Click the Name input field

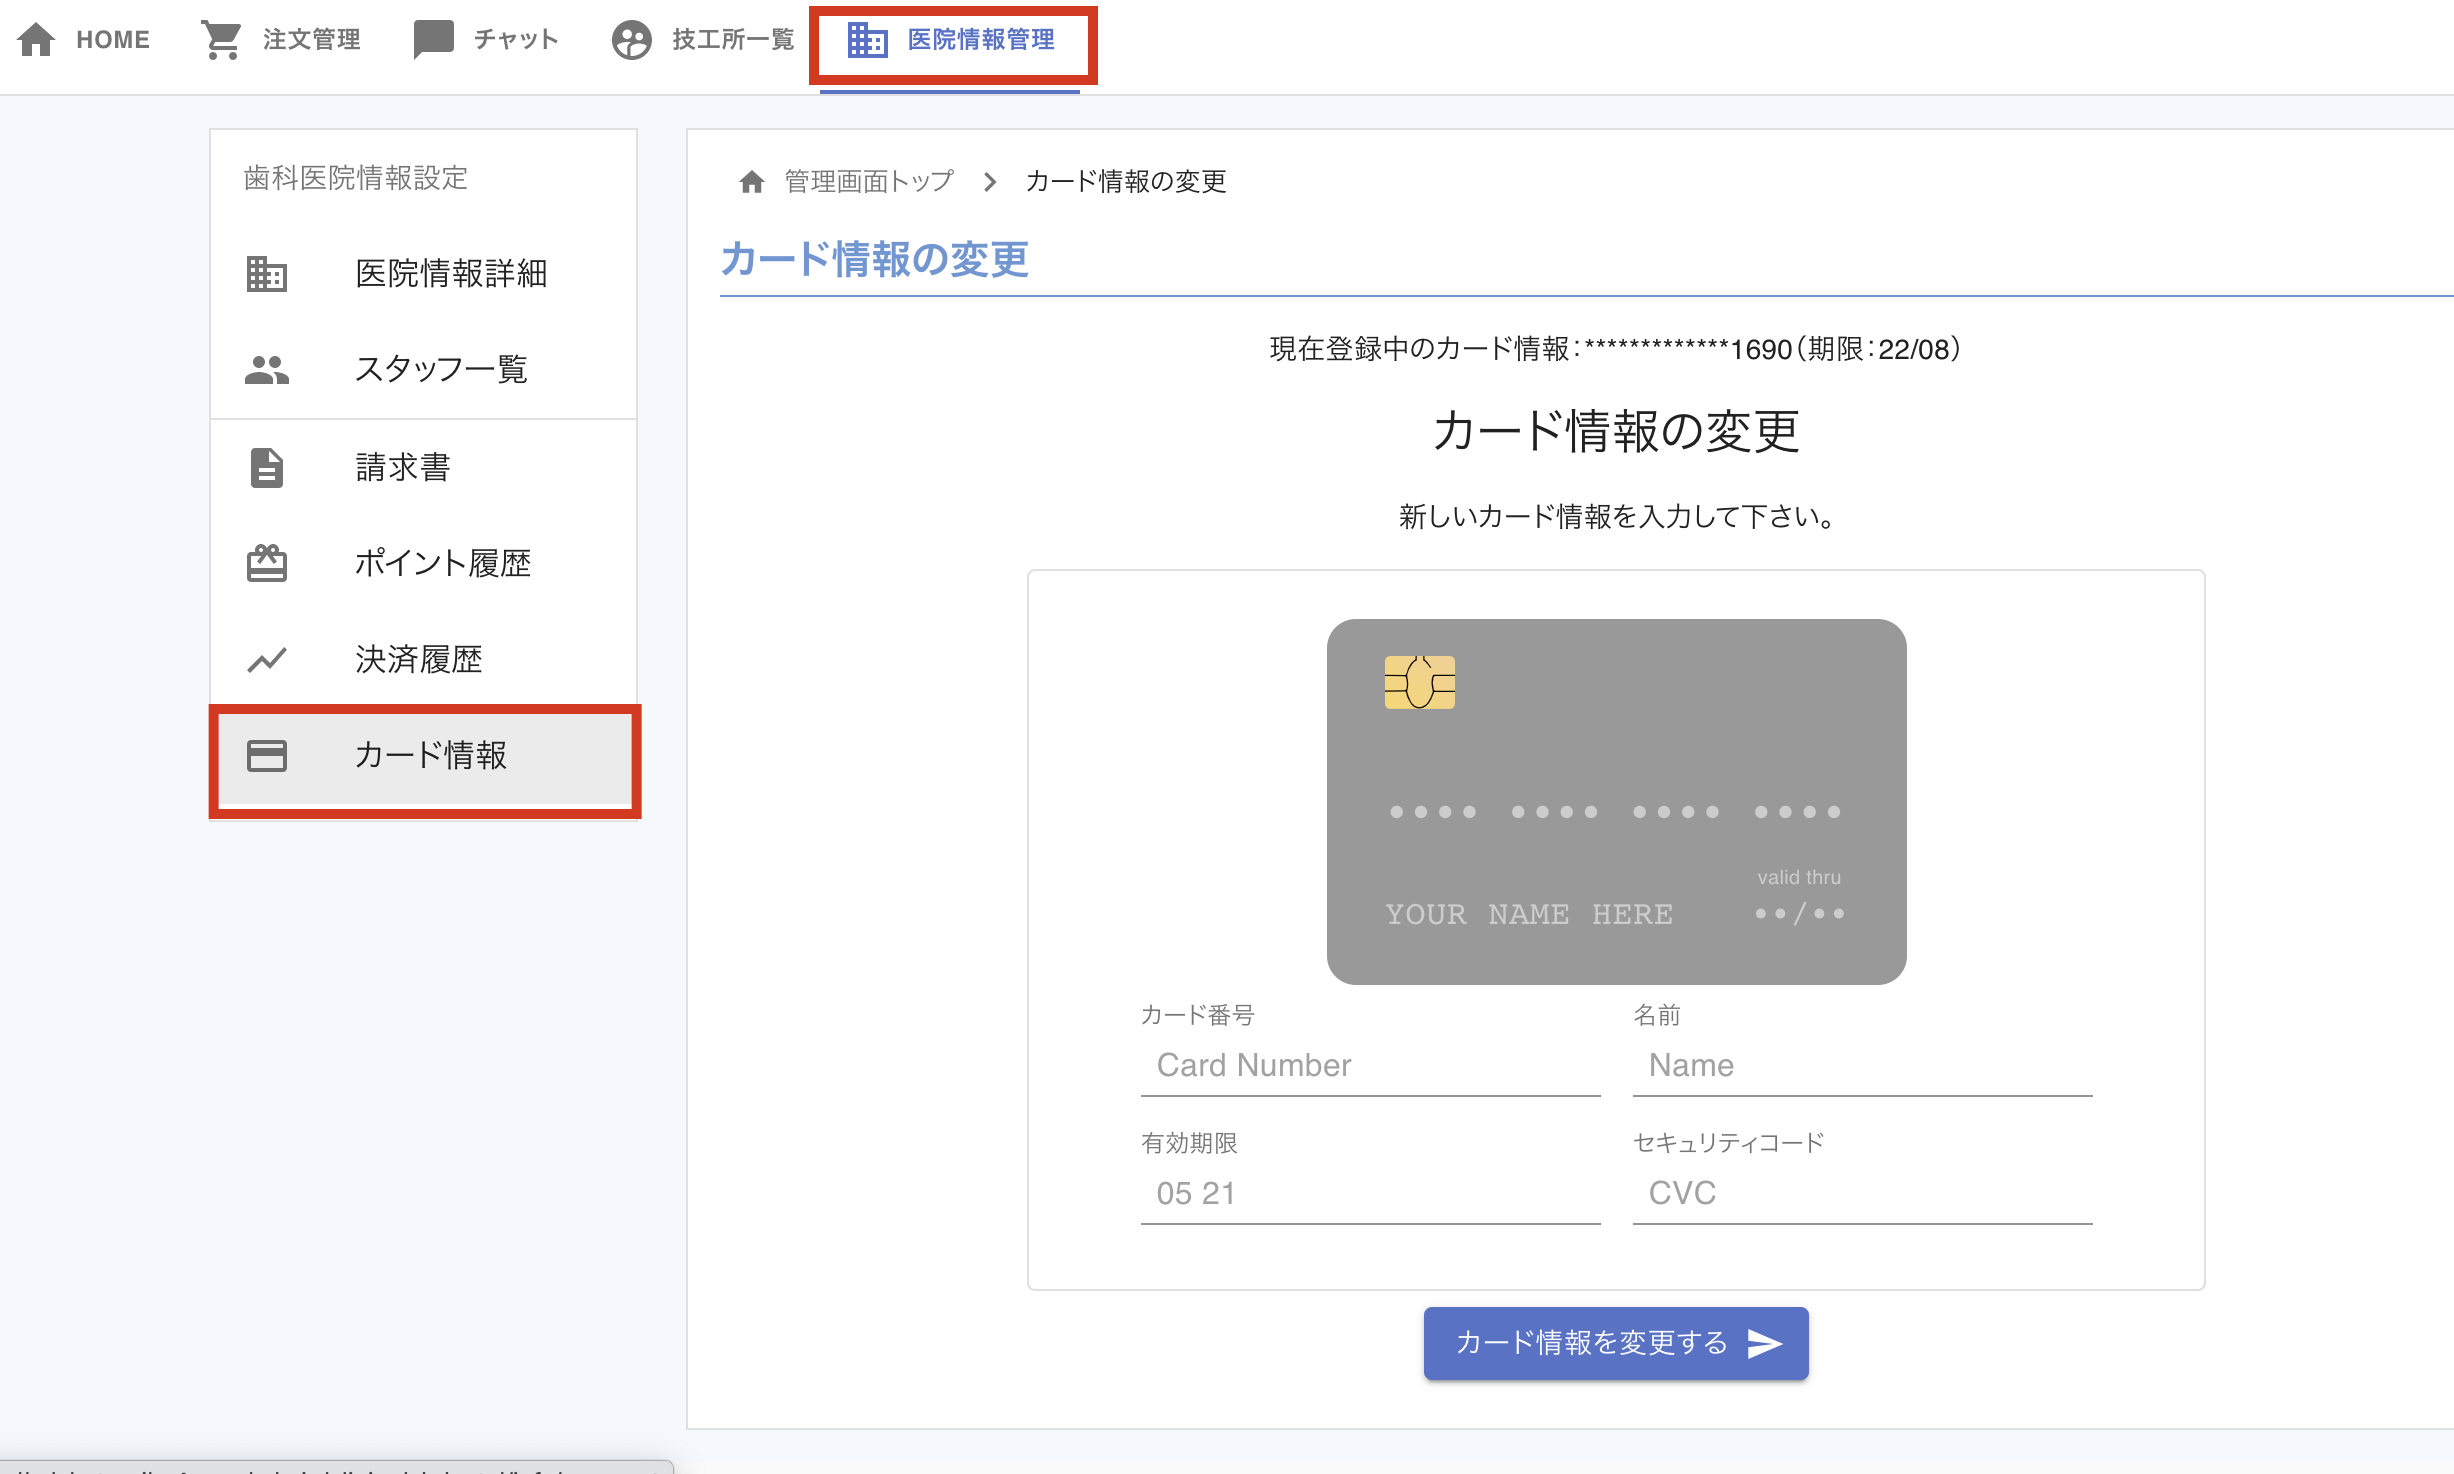pos(1861,1066)
